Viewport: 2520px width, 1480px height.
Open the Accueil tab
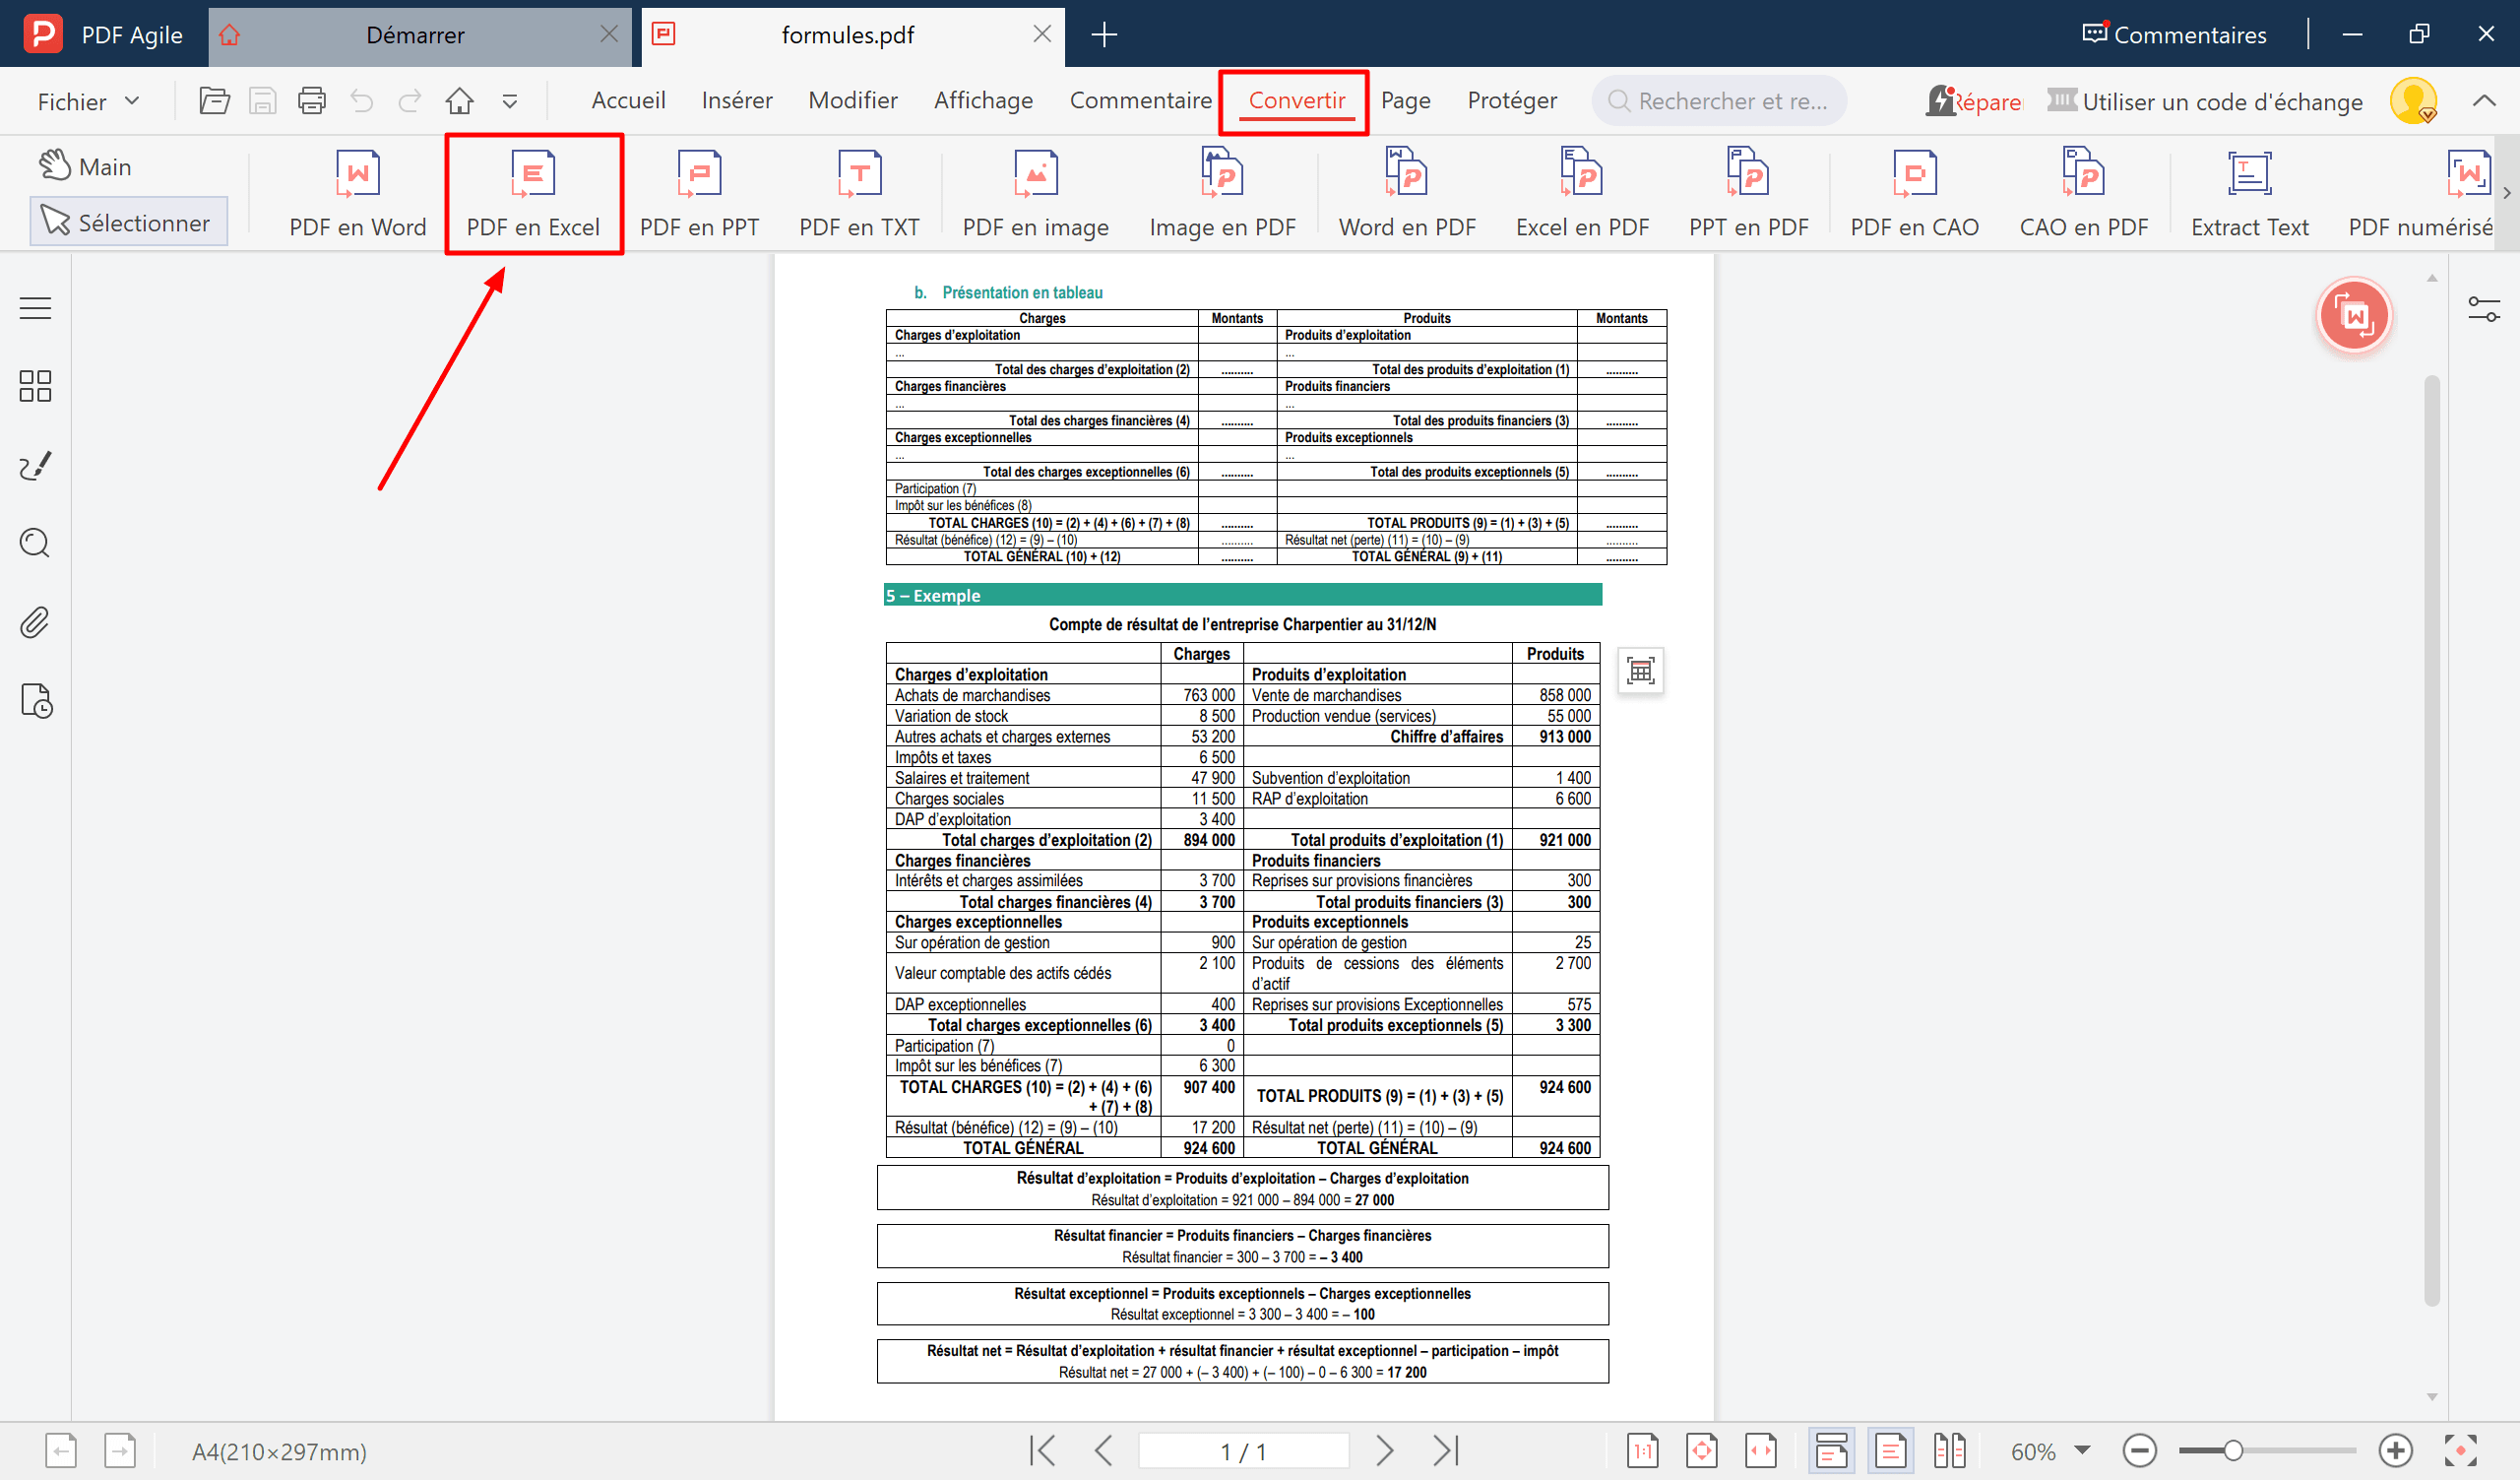[628, 100]
